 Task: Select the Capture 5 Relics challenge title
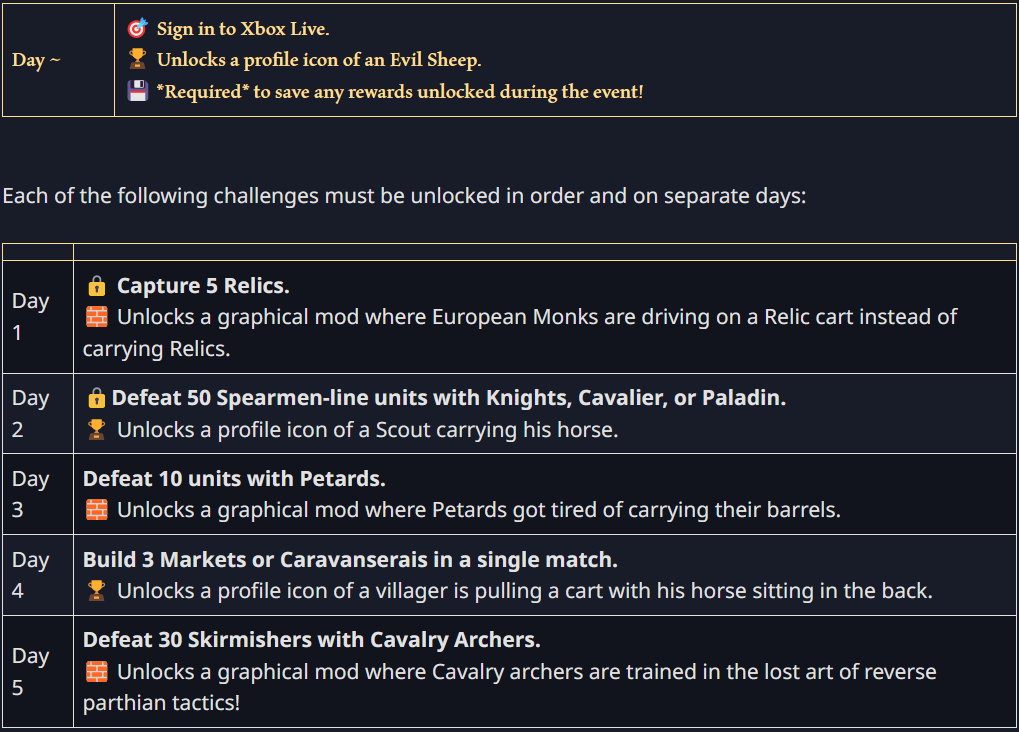coord(203,285)
